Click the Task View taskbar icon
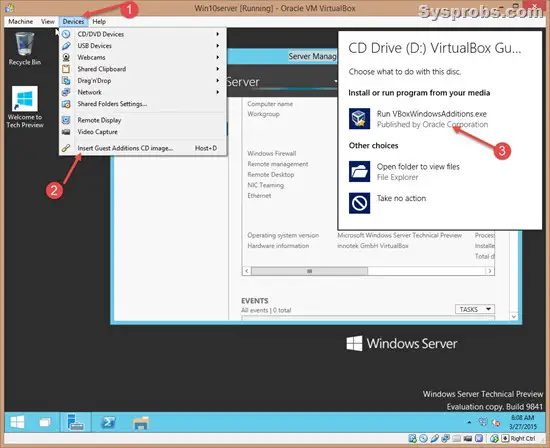Viewport: 550px width, 448px height. point(45,422)
